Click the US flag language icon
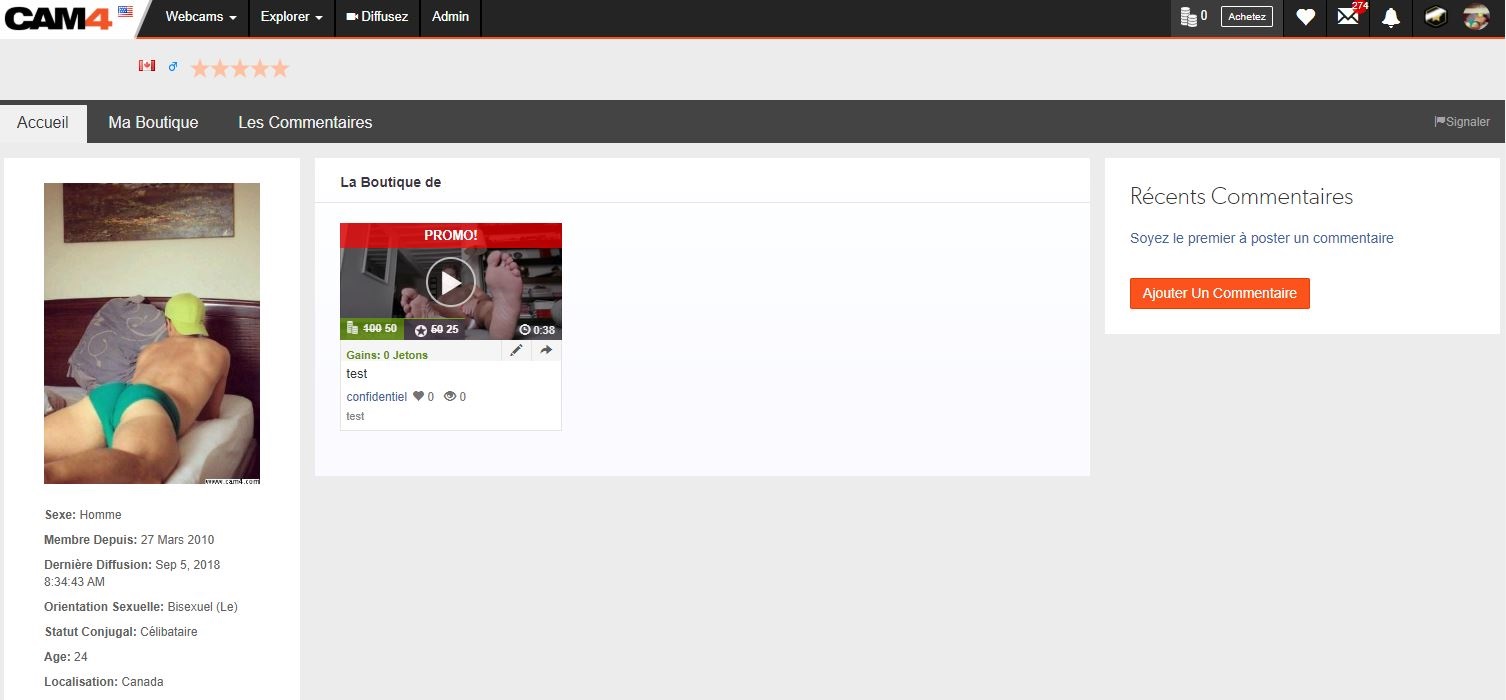Image resolution: width=1506 pixels, height=700 pixels. [x=125, y=11]
